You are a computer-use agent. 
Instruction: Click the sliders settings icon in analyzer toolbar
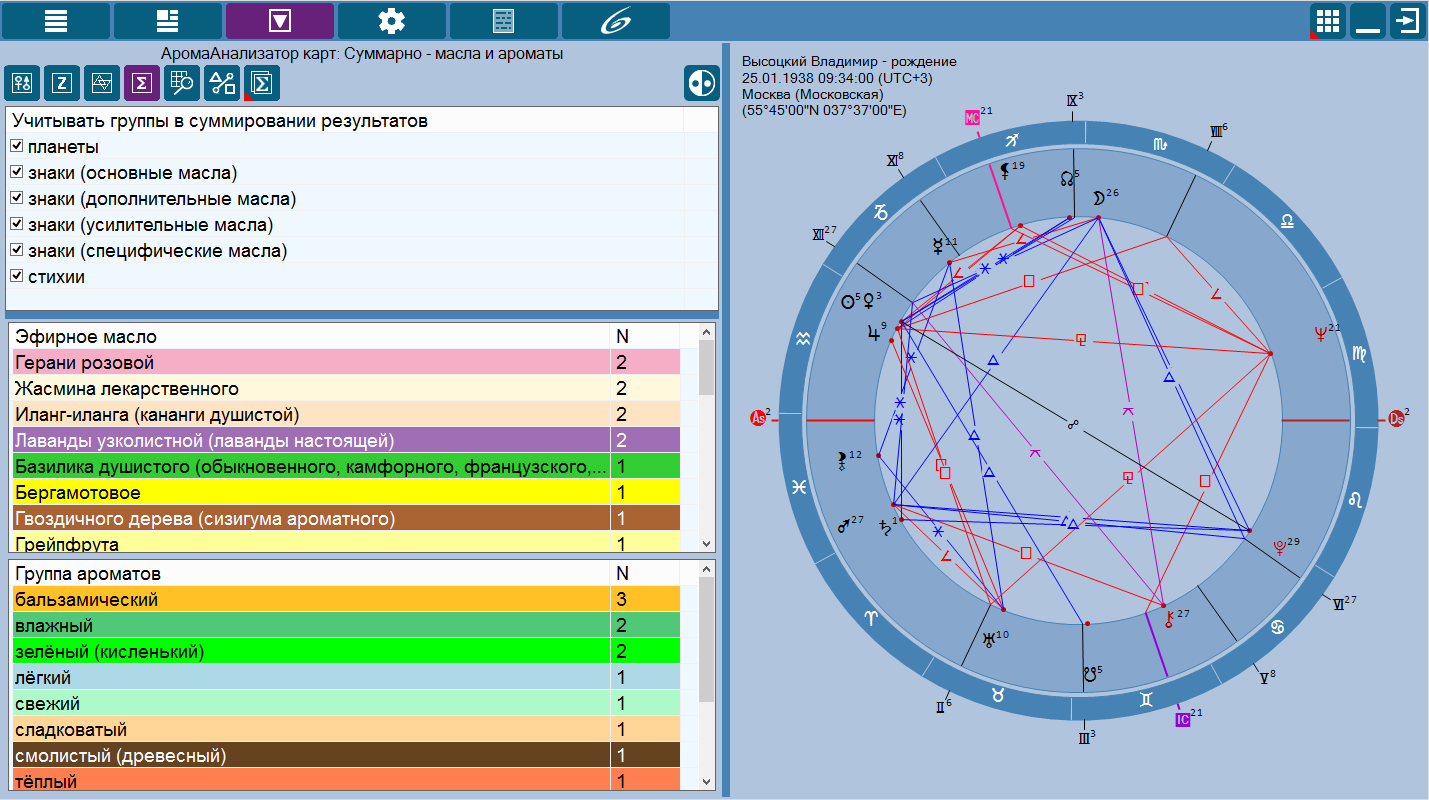click(22, 84)
